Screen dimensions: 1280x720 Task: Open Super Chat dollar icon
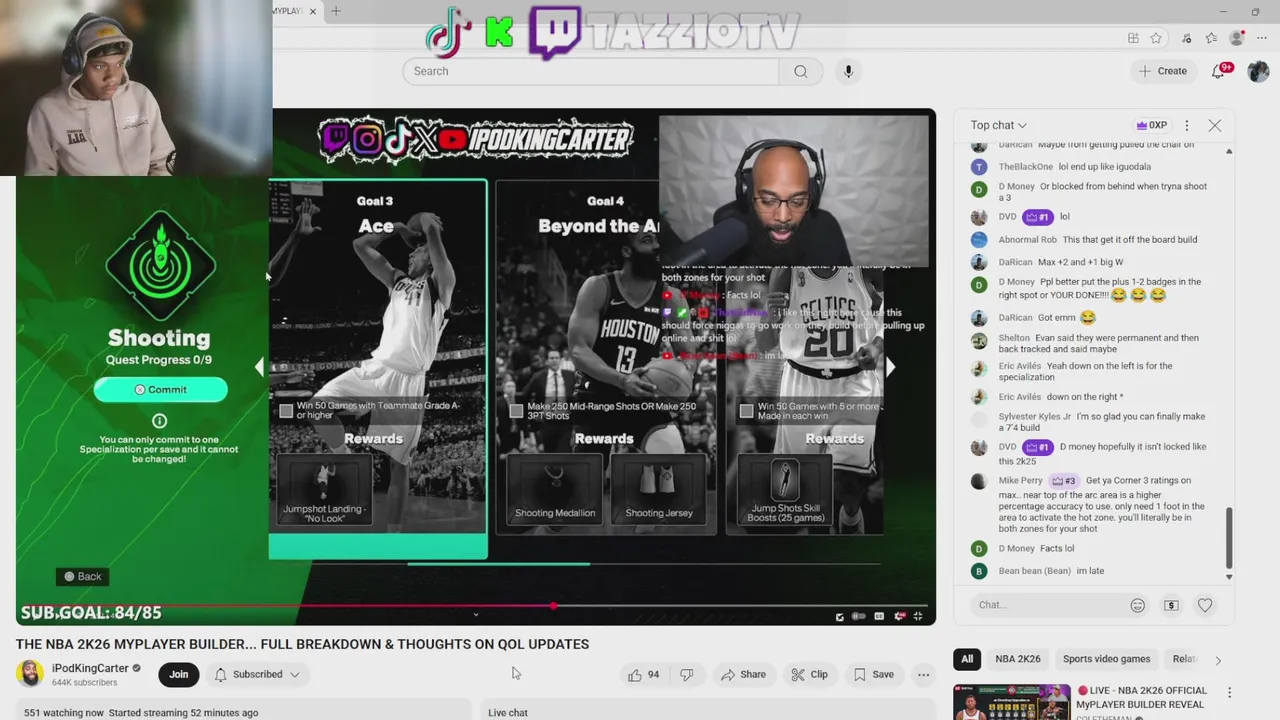coord(1171,605)
